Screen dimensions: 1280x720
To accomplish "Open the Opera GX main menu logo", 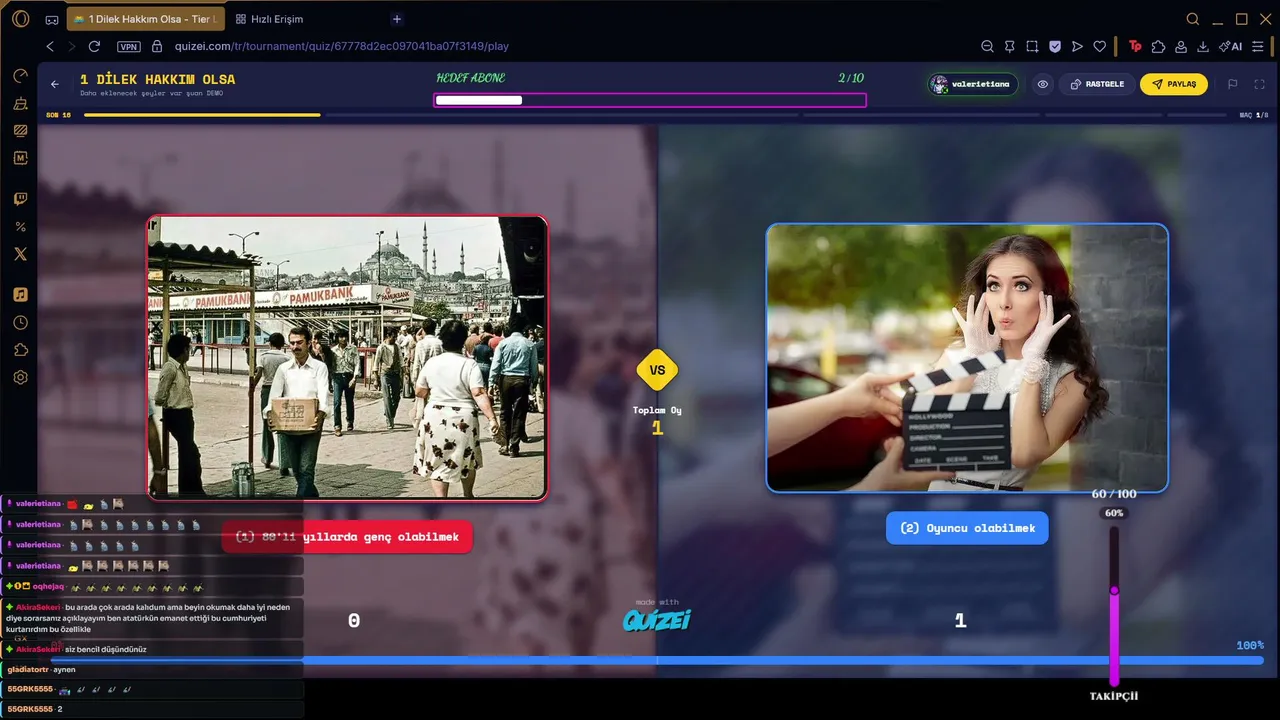I will [20, 19].
